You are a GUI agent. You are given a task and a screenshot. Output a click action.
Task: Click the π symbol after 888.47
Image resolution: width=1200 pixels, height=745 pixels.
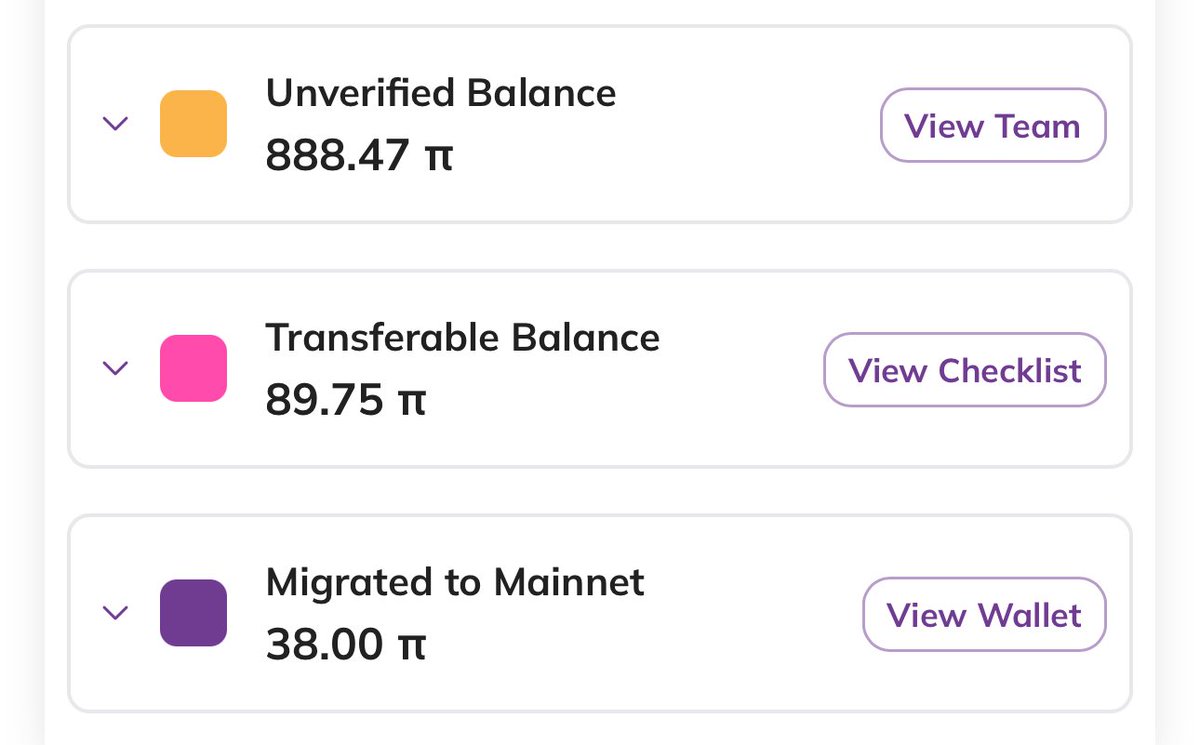pyautogui.click(x=440, y=158)
